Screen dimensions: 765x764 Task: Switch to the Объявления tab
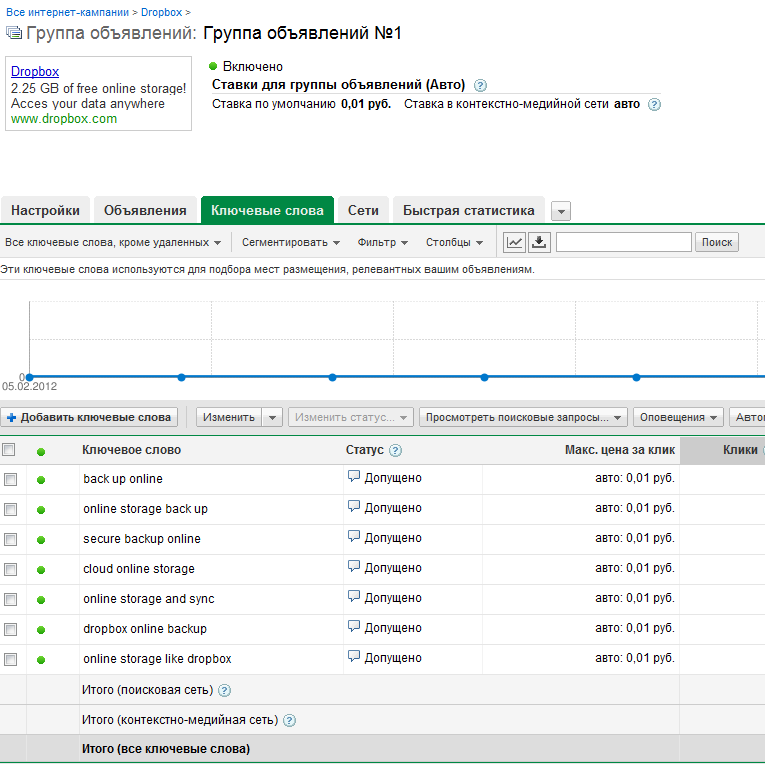145,210
